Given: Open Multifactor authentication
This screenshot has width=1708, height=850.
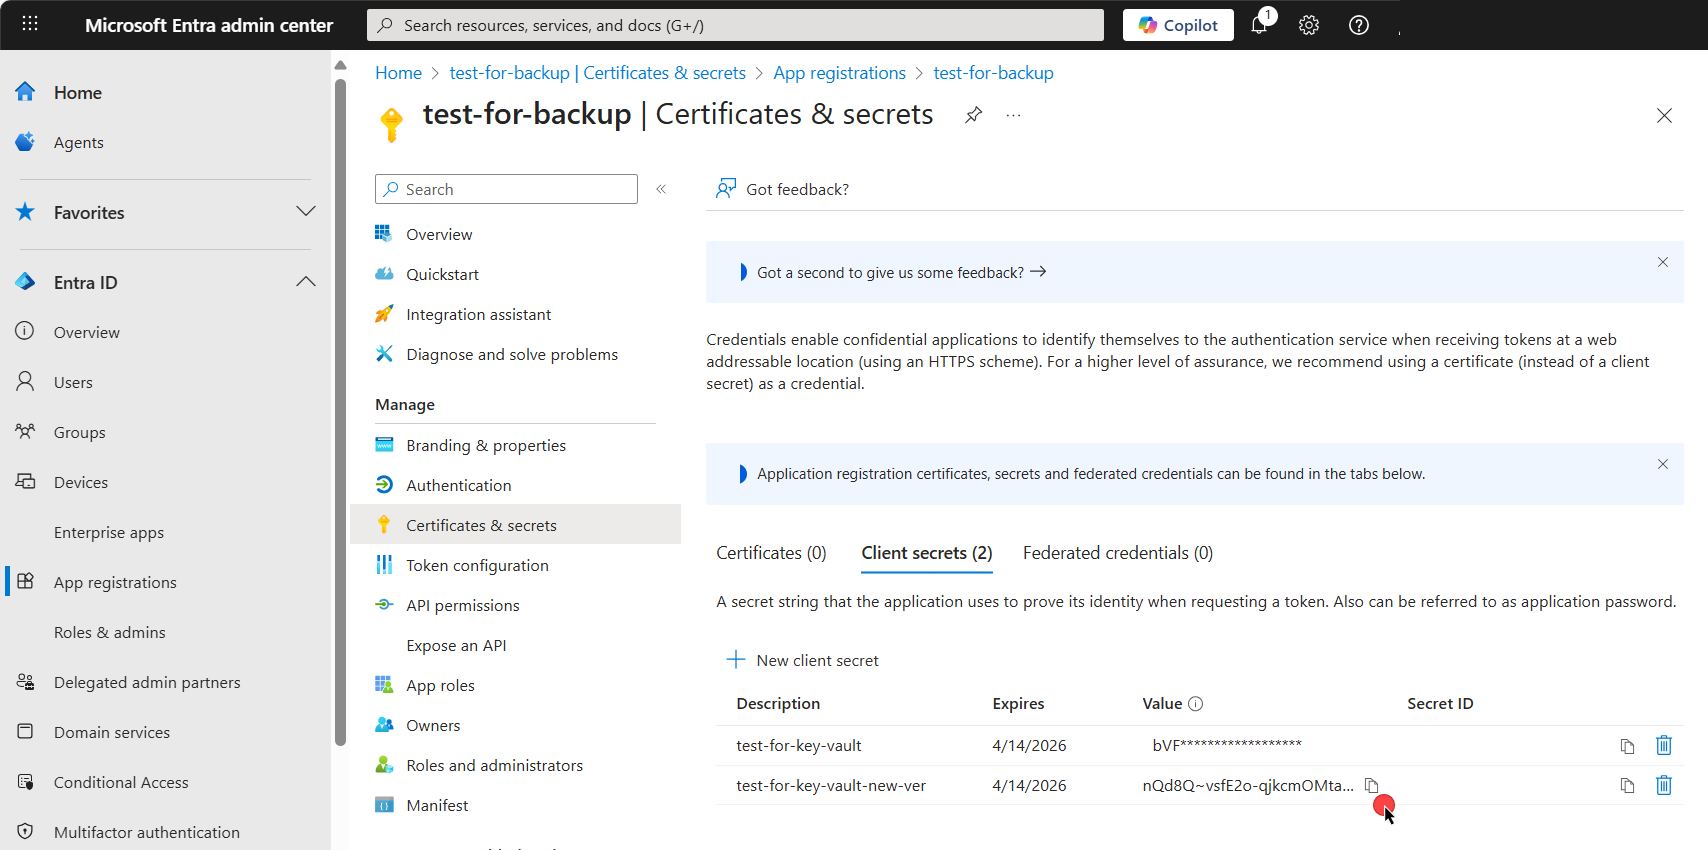Looking at the screenshot, I should 147,833.
